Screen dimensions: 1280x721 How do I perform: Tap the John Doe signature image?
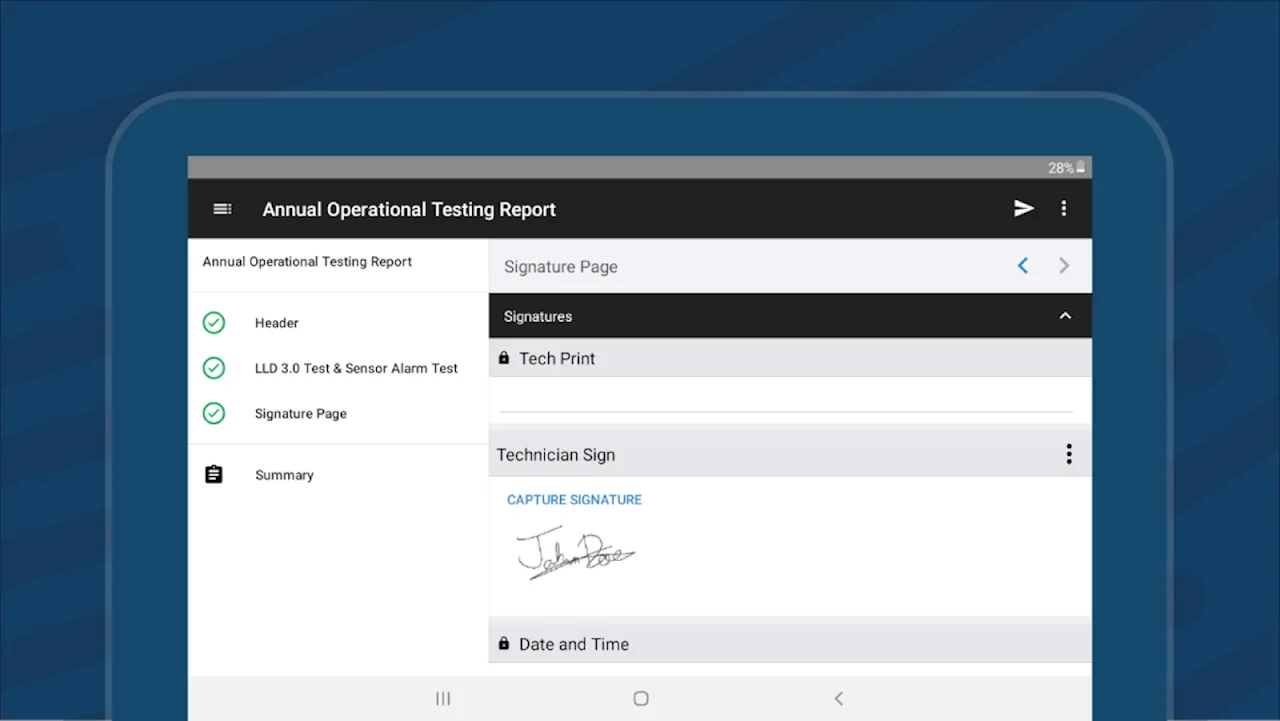[575, 552]
